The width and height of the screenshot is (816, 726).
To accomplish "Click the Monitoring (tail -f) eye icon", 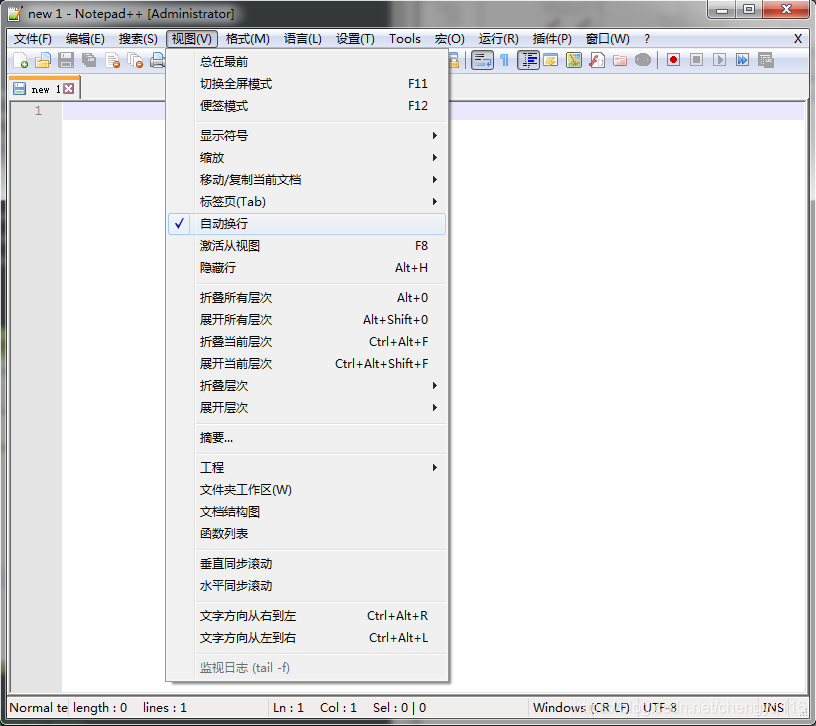I will (x=643, y=60).
